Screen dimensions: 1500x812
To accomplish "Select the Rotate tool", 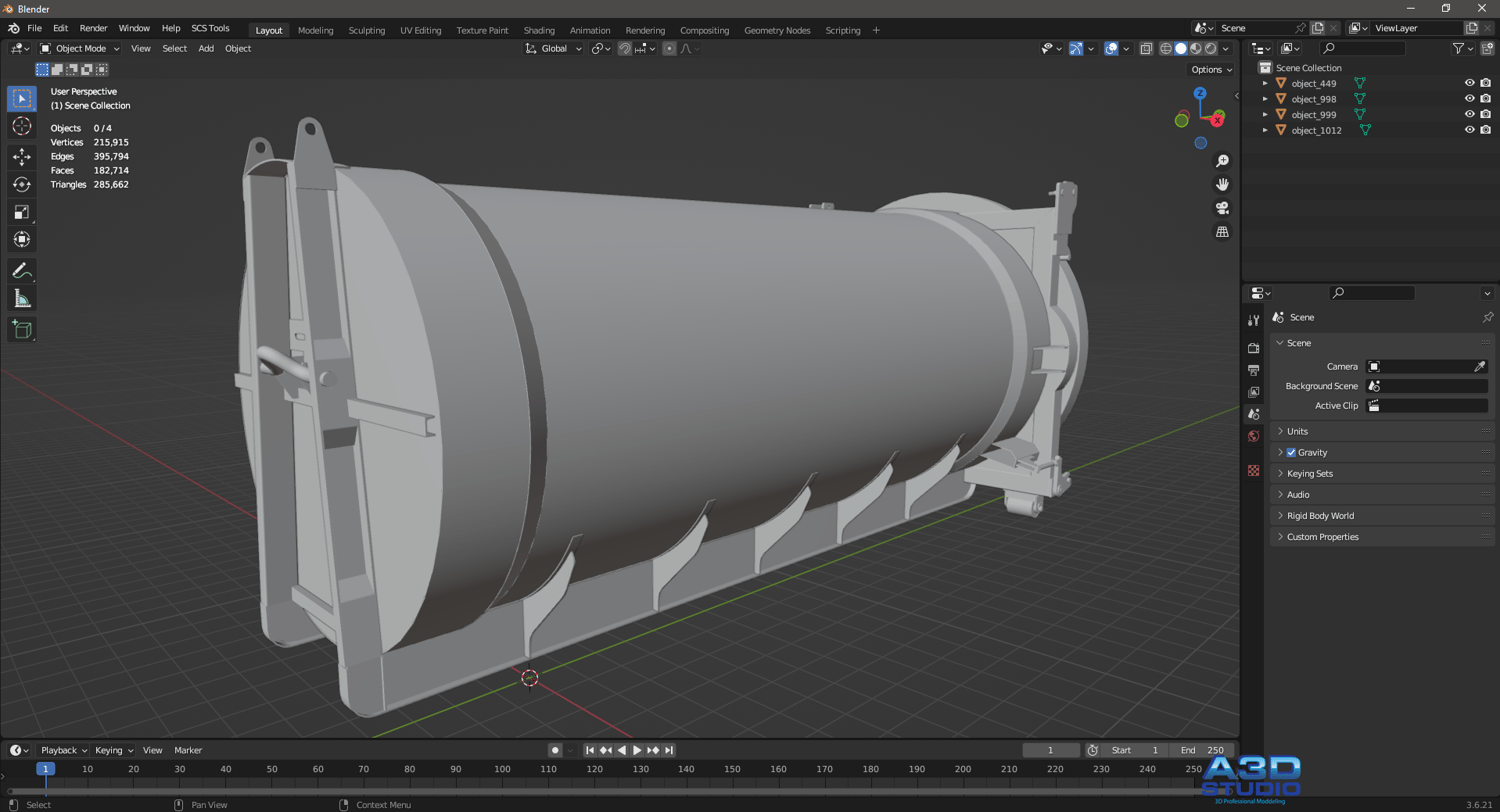I will pos(22,184).
